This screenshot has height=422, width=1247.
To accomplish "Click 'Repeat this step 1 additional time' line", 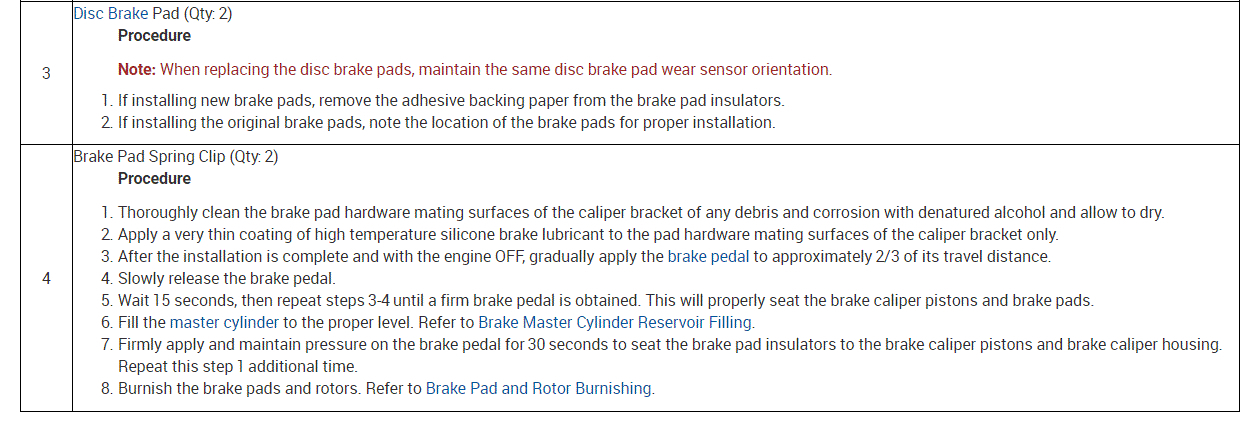I will click(x=237, y=366).
